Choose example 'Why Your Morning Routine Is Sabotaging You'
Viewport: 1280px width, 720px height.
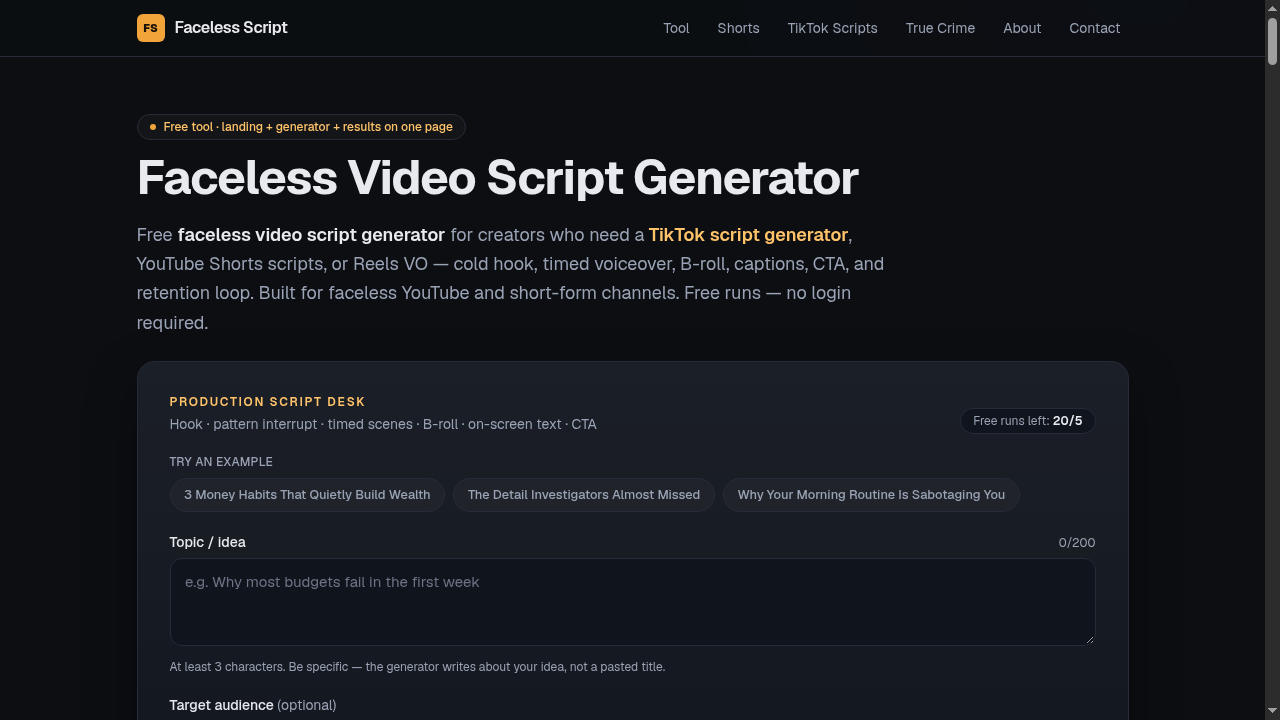pyautogui.click(x=871, y=495)
